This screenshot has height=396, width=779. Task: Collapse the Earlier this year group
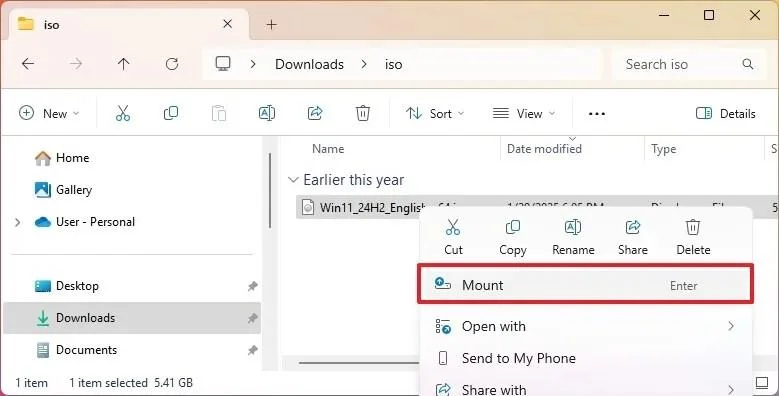point(293,180)
